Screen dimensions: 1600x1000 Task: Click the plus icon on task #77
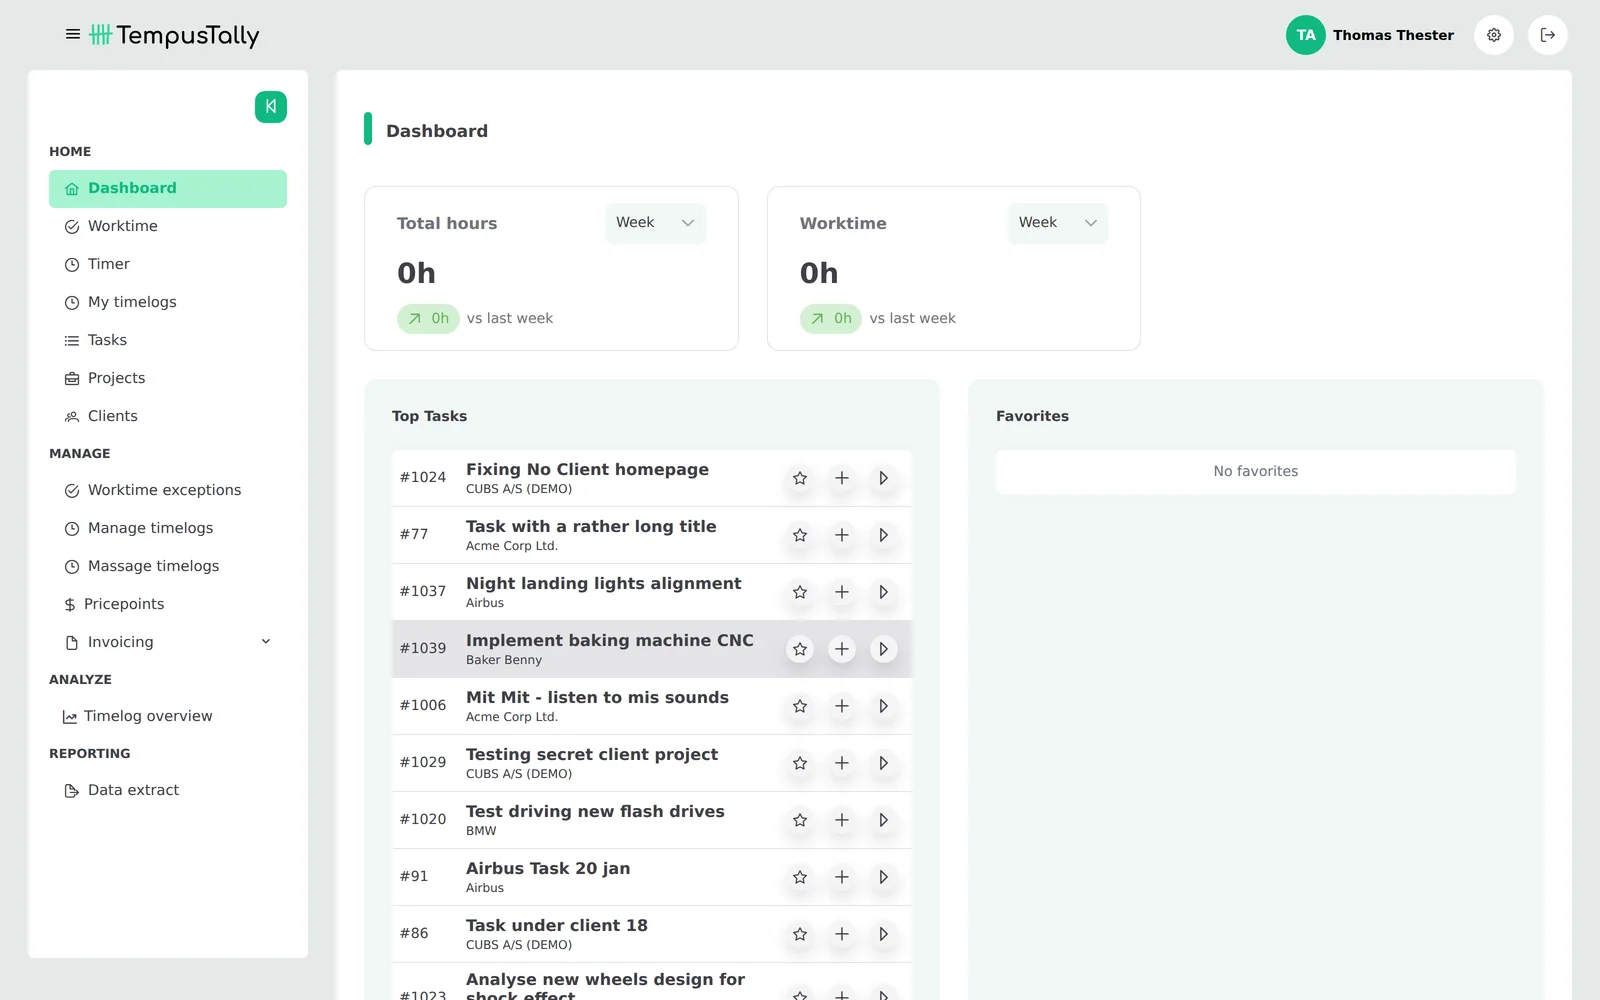point(842,535)
